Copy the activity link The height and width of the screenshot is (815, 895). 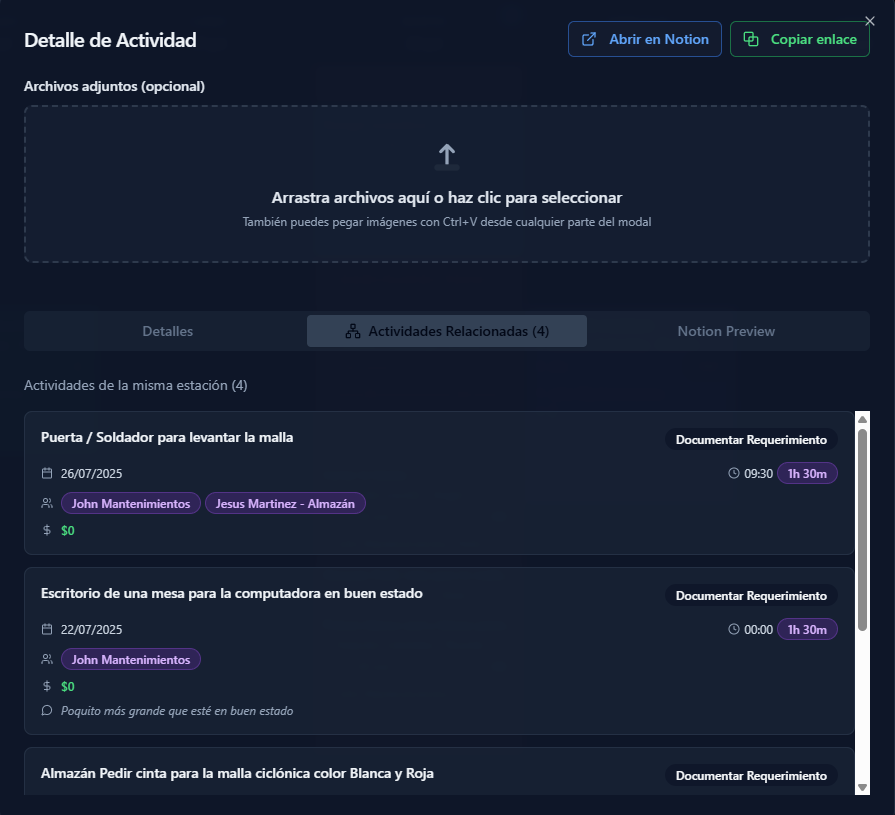click(x=799, y=39)
